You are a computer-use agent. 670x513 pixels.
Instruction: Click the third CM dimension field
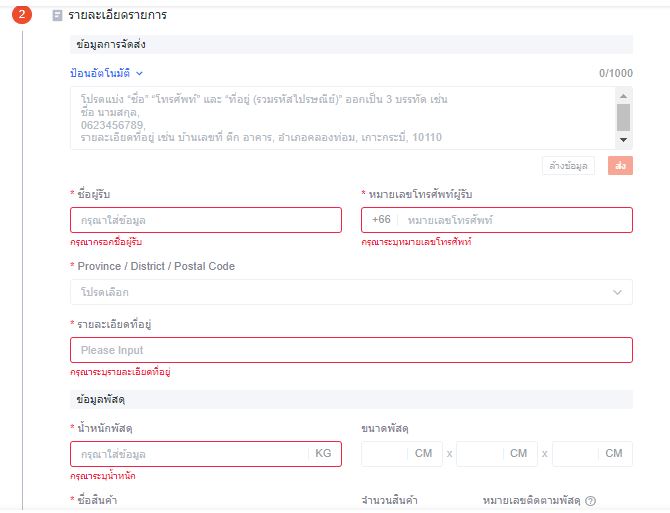tap(592, 454)
